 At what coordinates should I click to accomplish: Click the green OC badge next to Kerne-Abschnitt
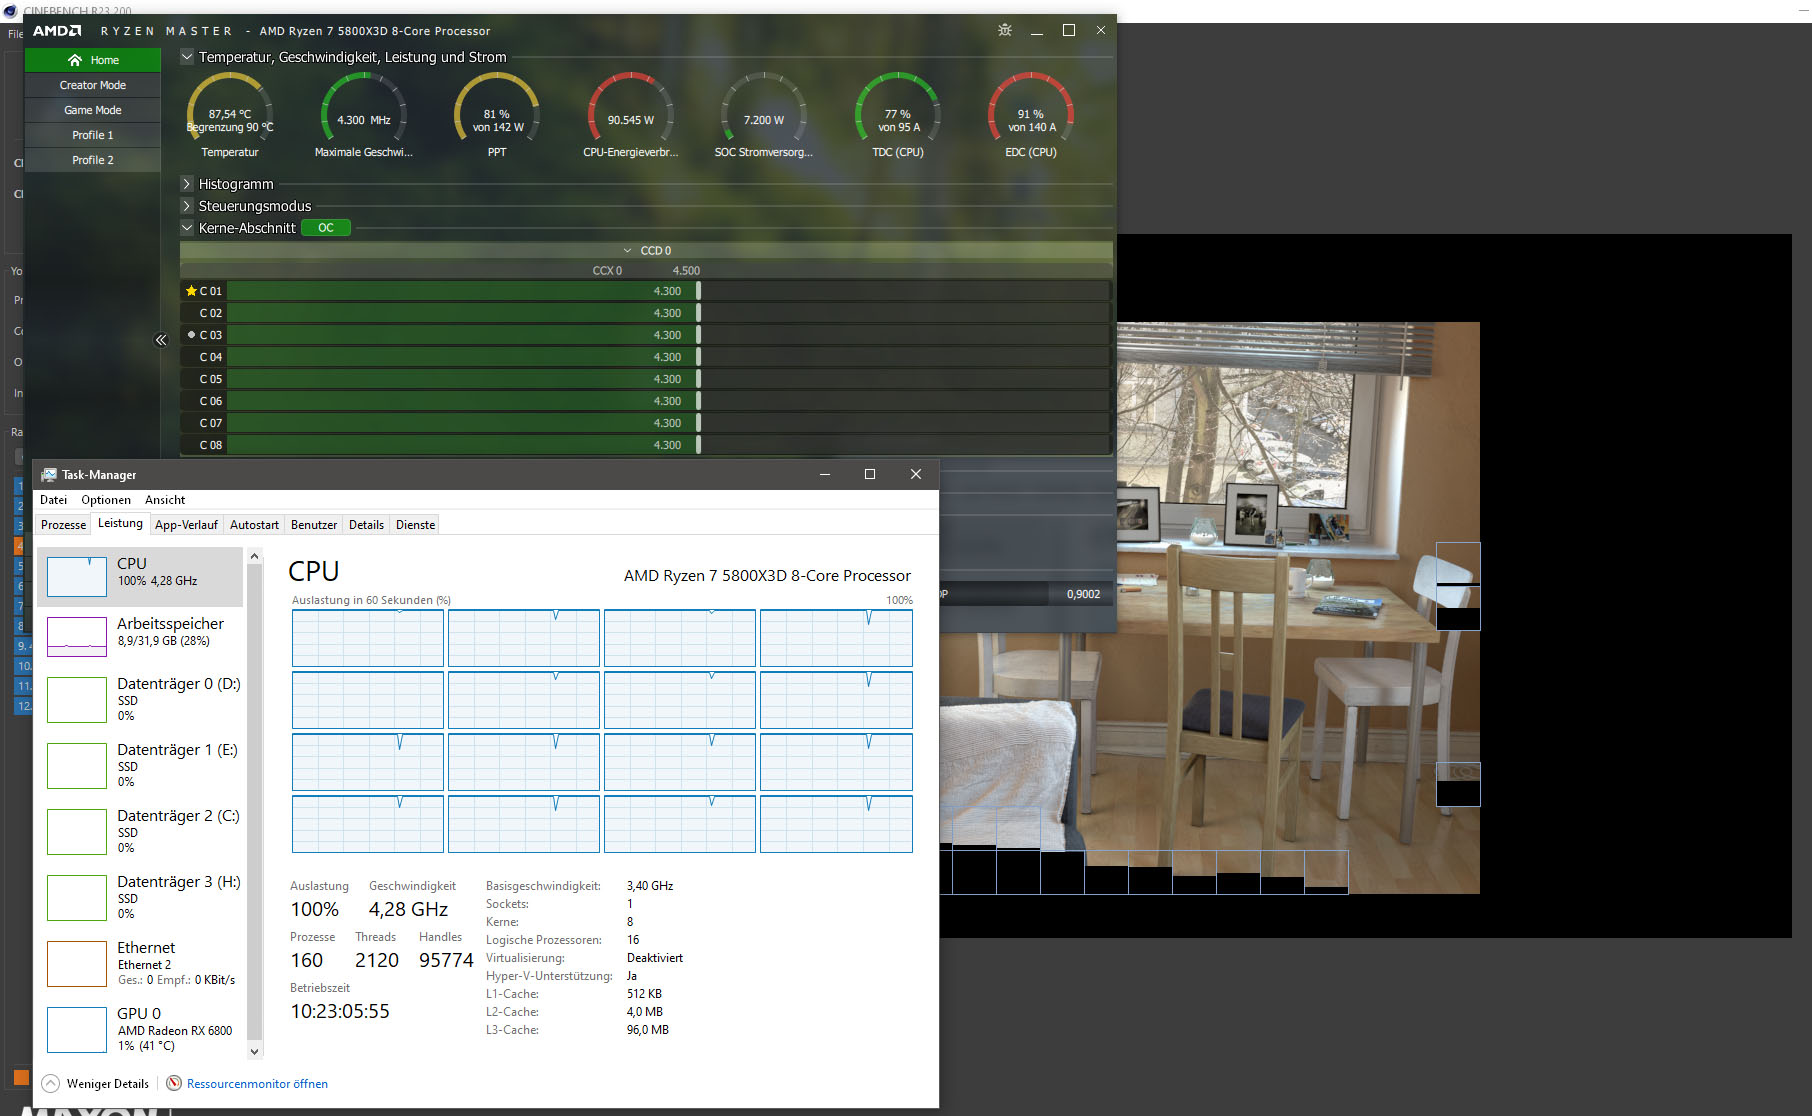click(326, 228)
